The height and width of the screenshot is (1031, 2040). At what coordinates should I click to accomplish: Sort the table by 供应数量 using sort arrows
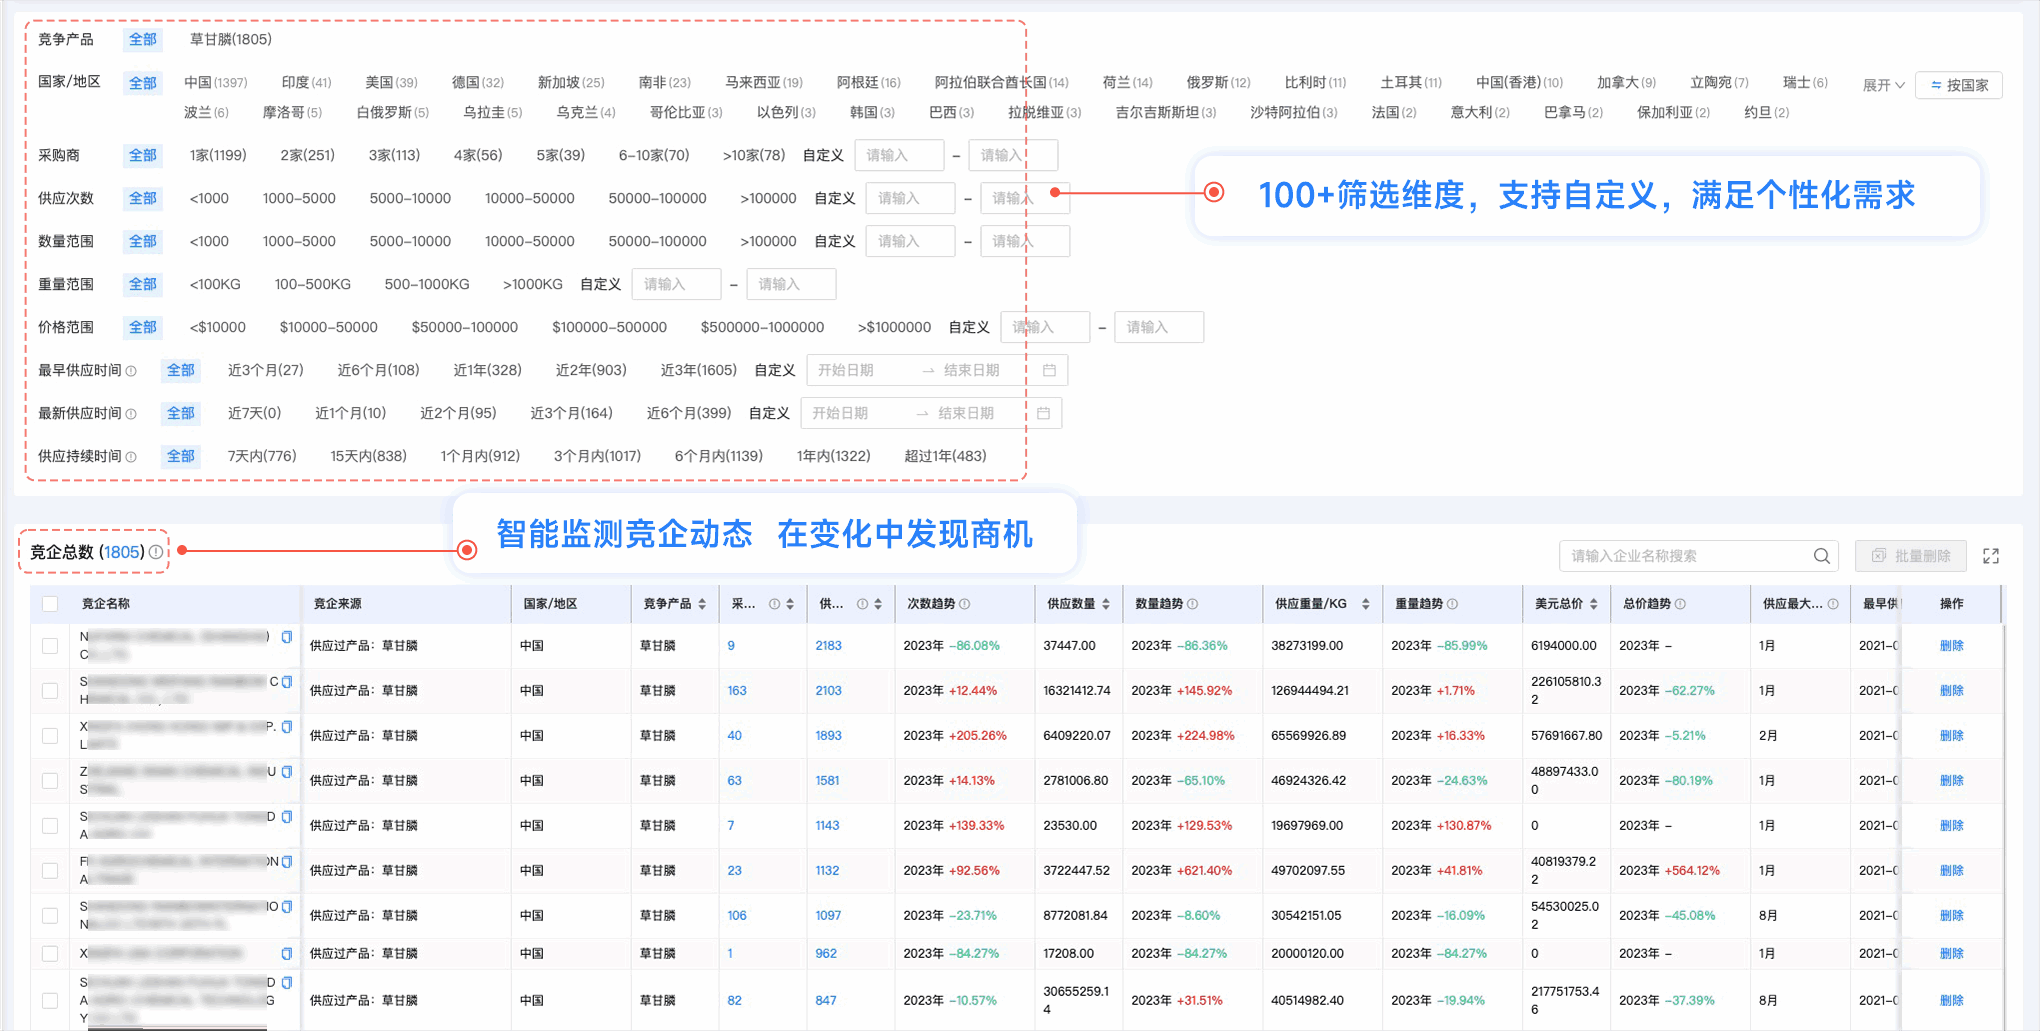tap(1105, 603)
